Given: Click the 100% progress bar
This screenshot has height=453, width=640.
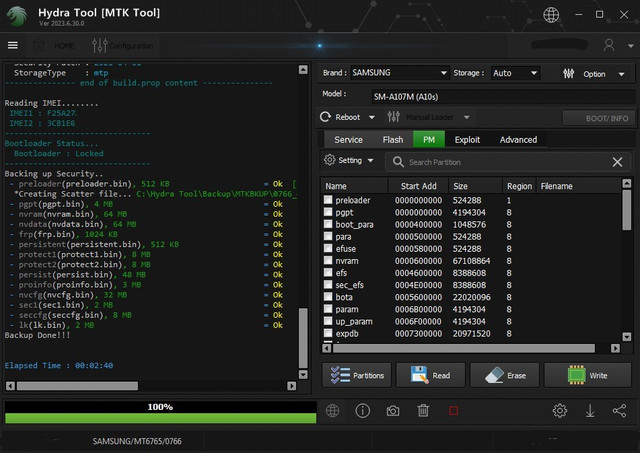Looking at the screenshot, I should tap(160, 412).
